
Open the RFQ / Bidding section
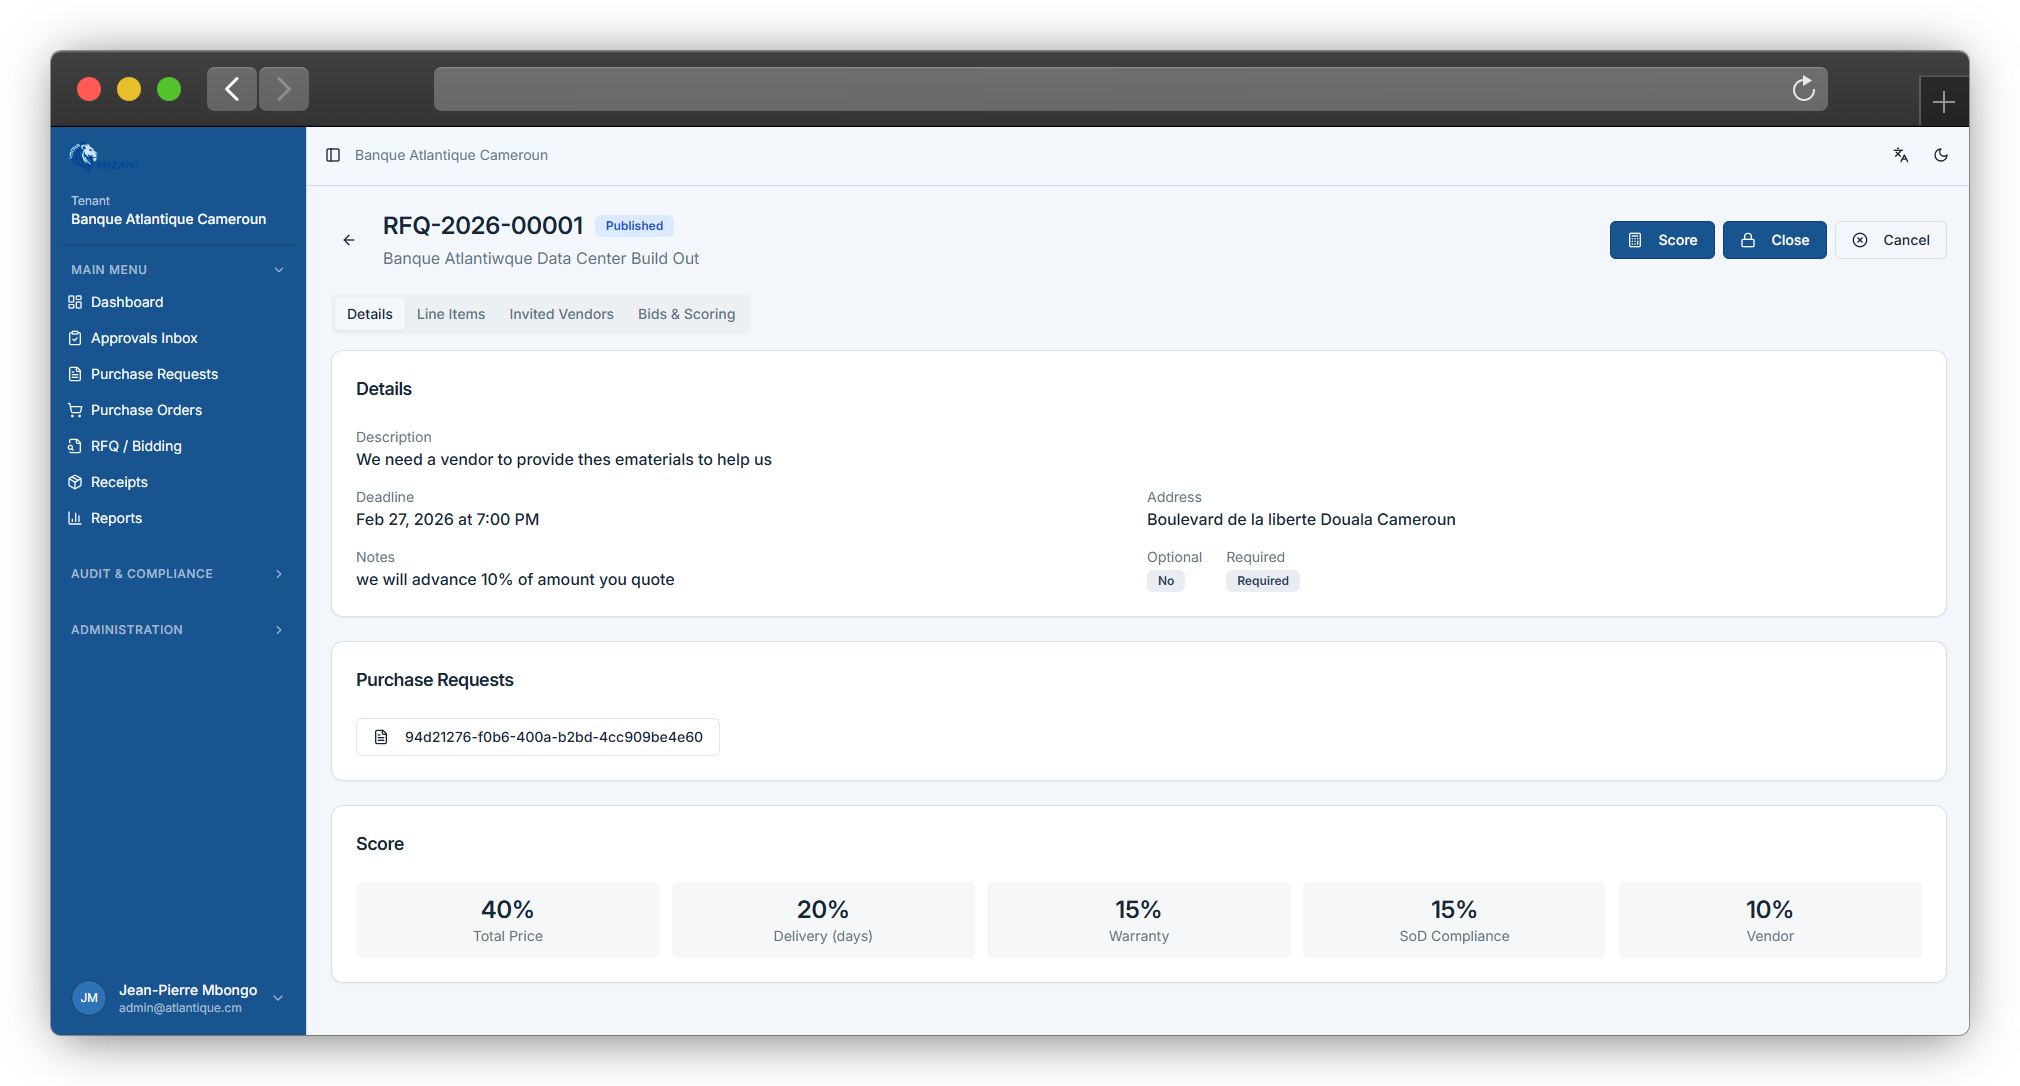pyautogui.click(x=135, y=445)
